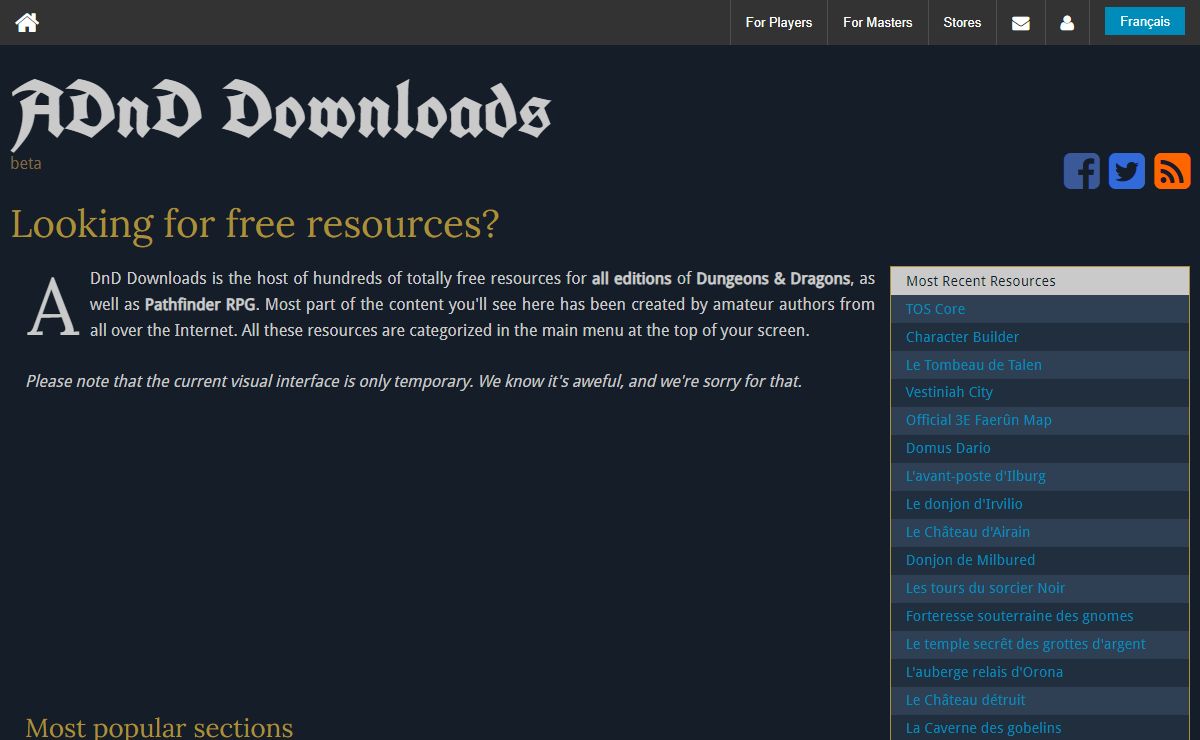This screenshot has width=1200, height=740.
Task: Click the Most popular sections heading
Action: (x=159, y=726)
